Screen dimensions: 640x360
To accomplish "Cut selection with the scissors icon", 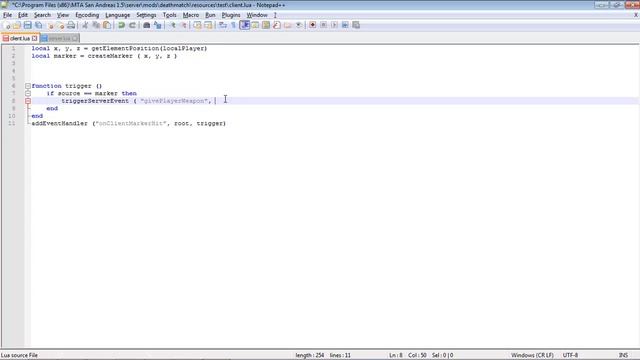I will click(x=85, y=25).
